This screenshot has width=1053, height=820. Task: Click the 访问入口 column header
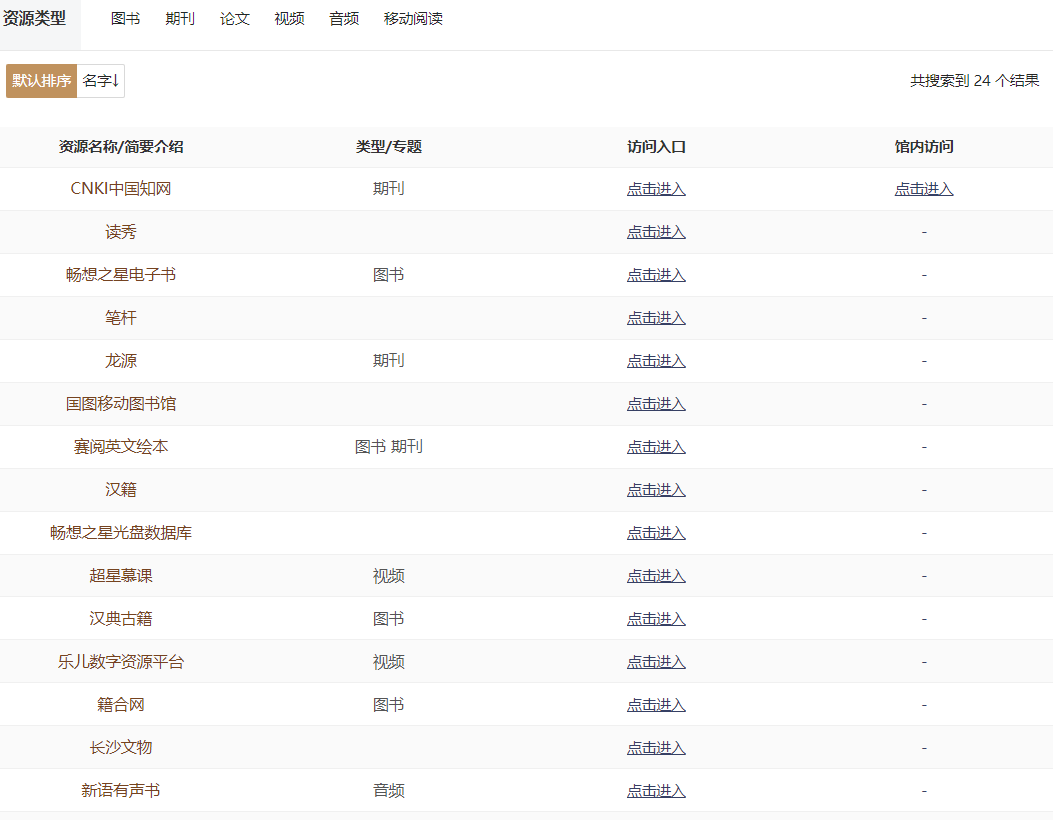(656, 146)
